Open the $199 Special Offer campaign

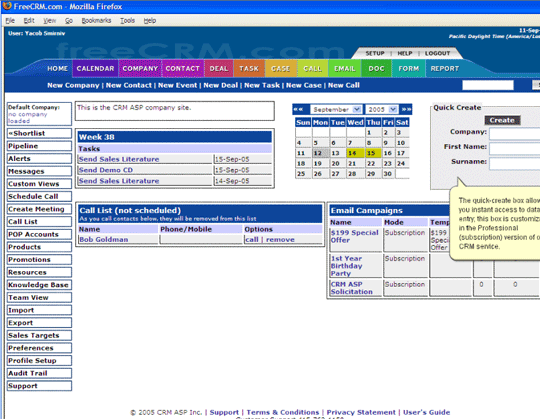(x=354, y=236)
